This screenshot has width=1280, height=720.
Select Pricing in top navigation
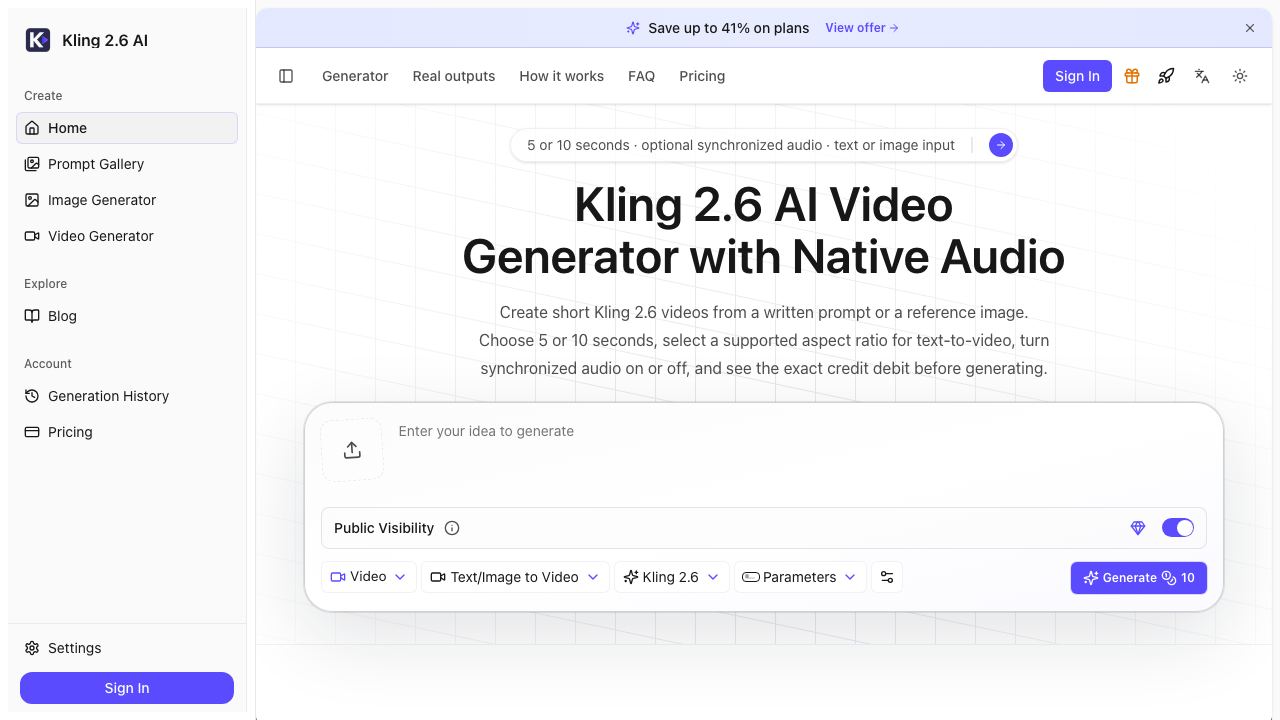coord(702,76)
